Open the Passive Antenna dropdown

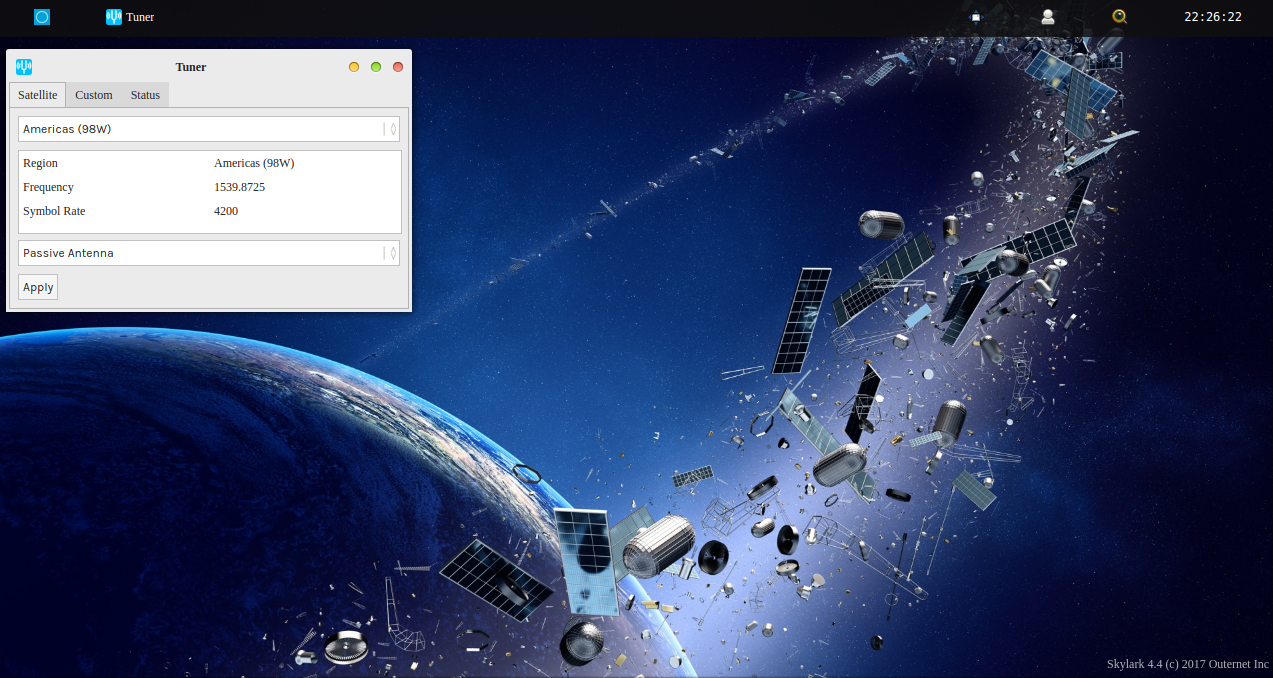(x=209, y=253)
